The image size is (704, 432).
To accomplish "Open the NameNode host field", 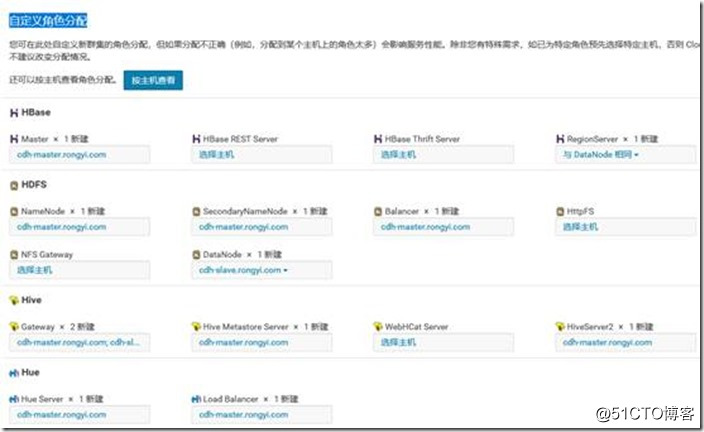I will (79, 227).
